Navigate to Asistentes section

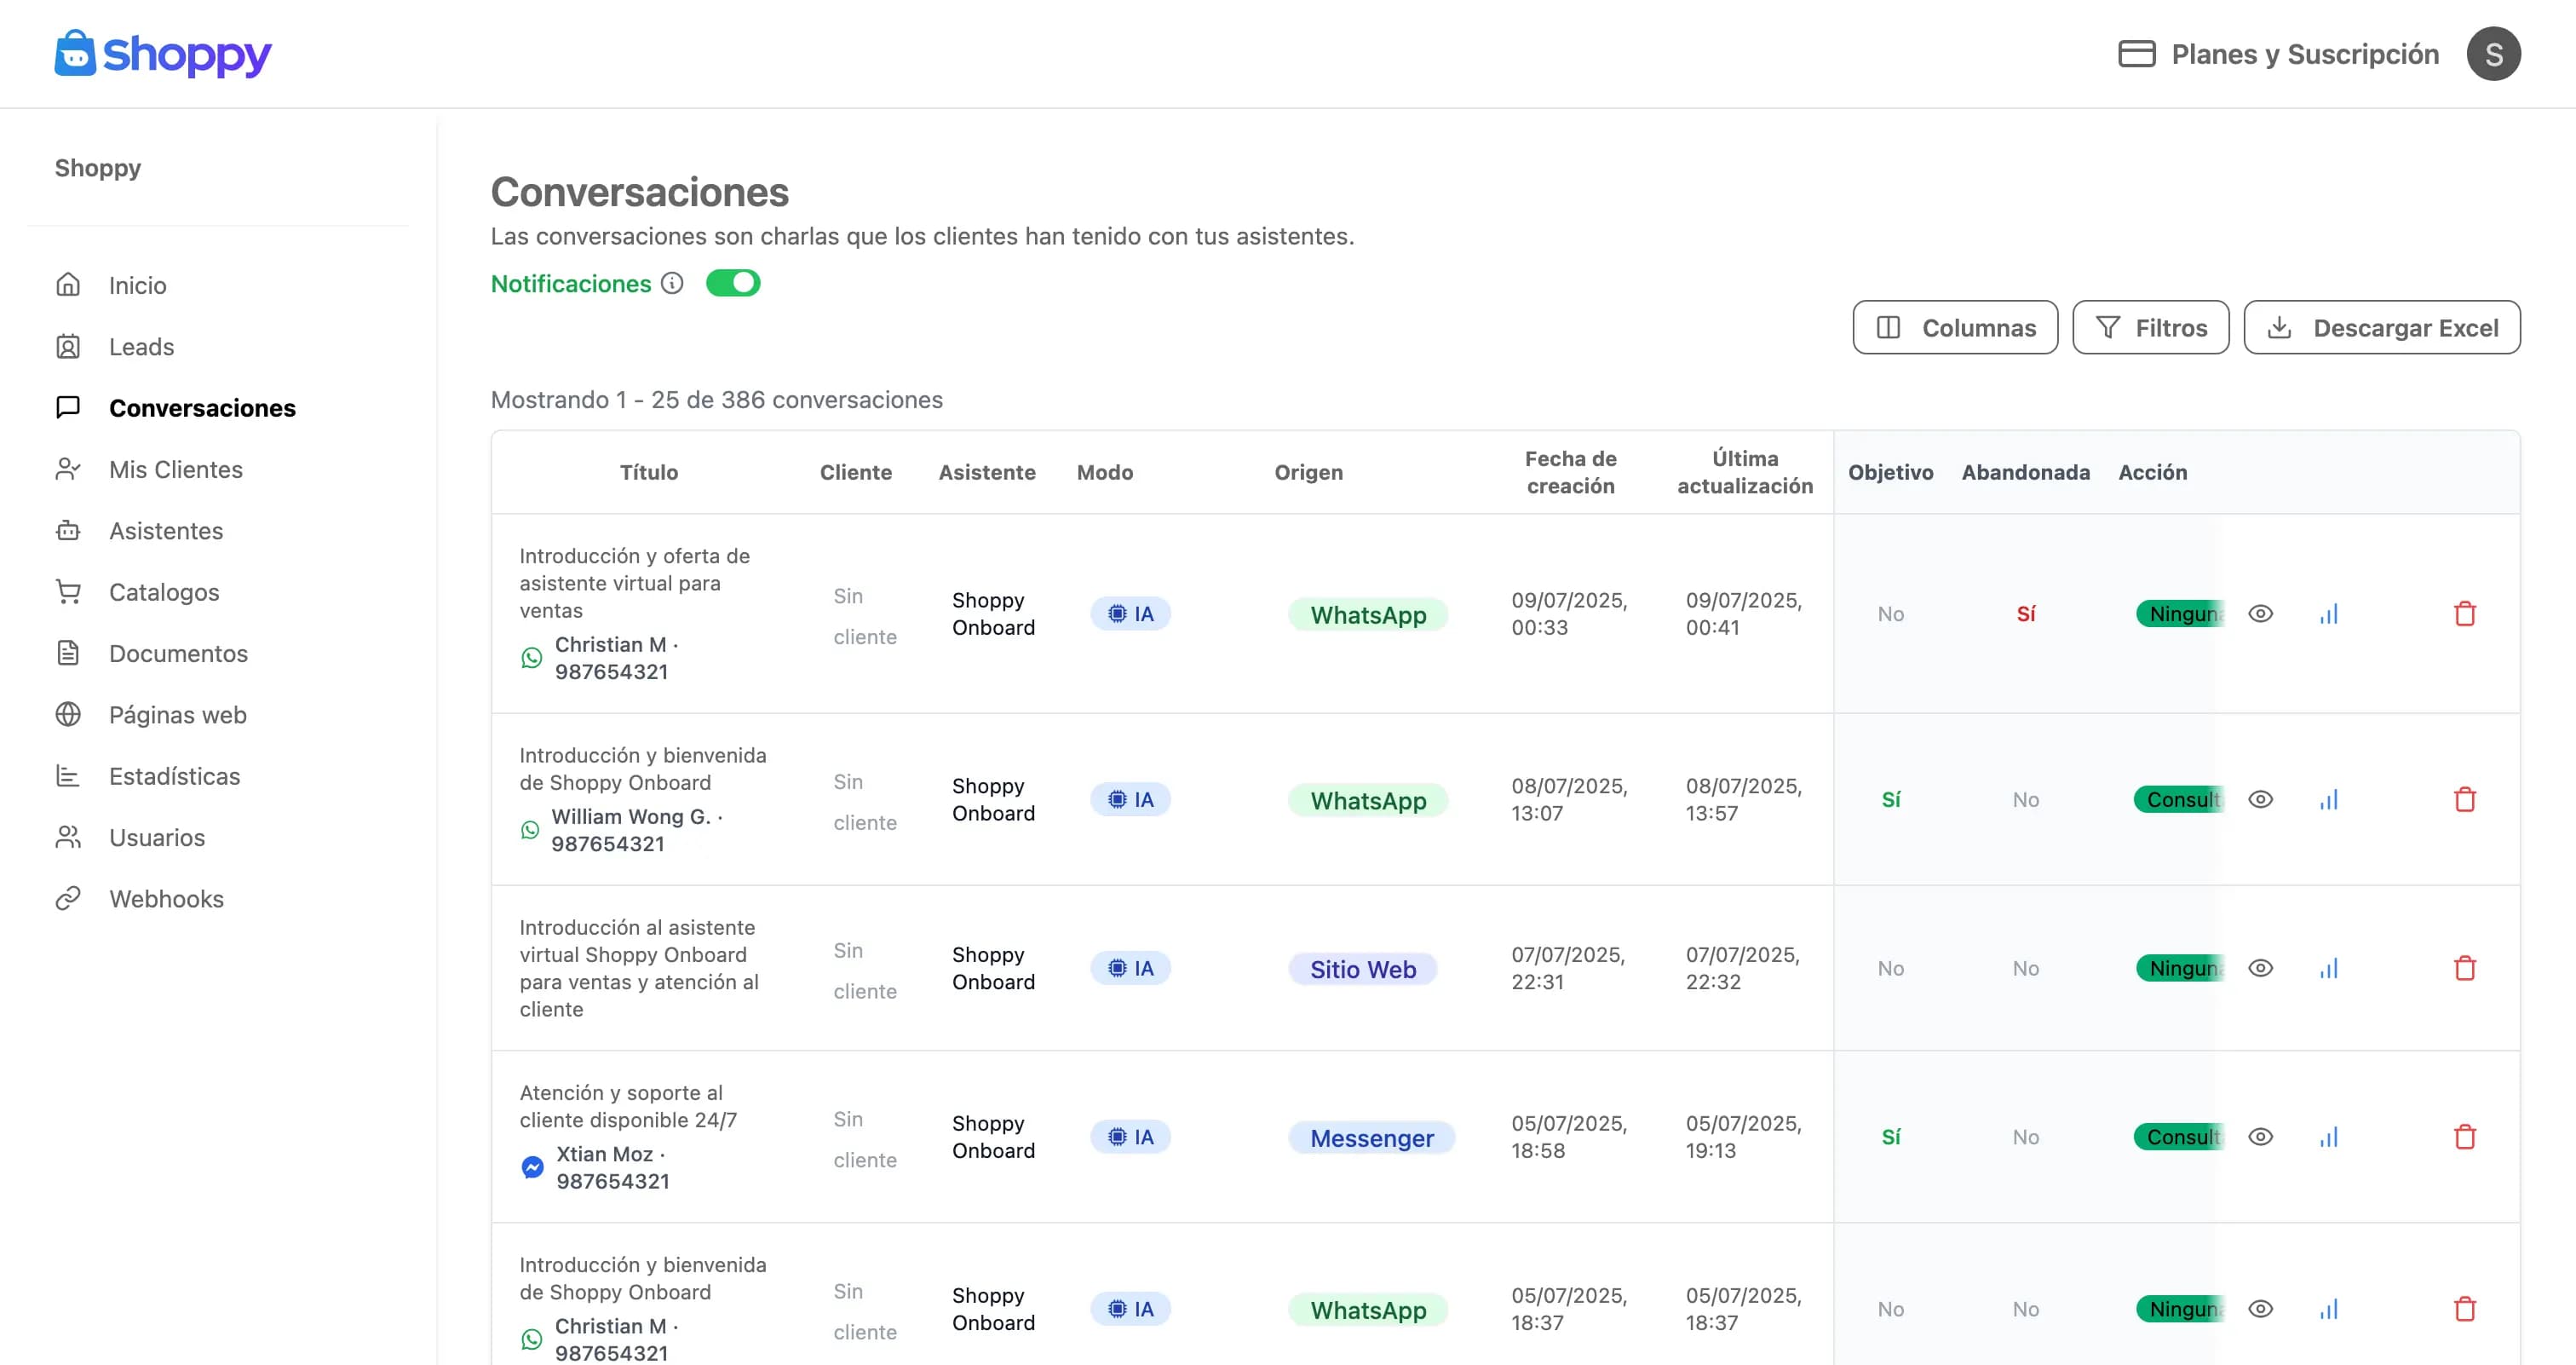click(165, 531)
